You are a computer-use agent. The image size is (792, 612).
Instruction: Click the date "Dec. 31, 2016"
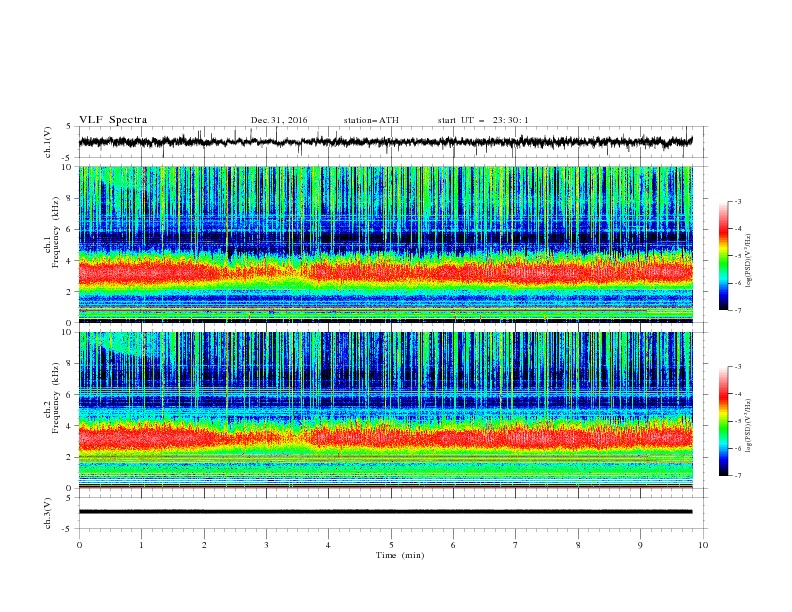pyautogui.click(x=279, y=120)
